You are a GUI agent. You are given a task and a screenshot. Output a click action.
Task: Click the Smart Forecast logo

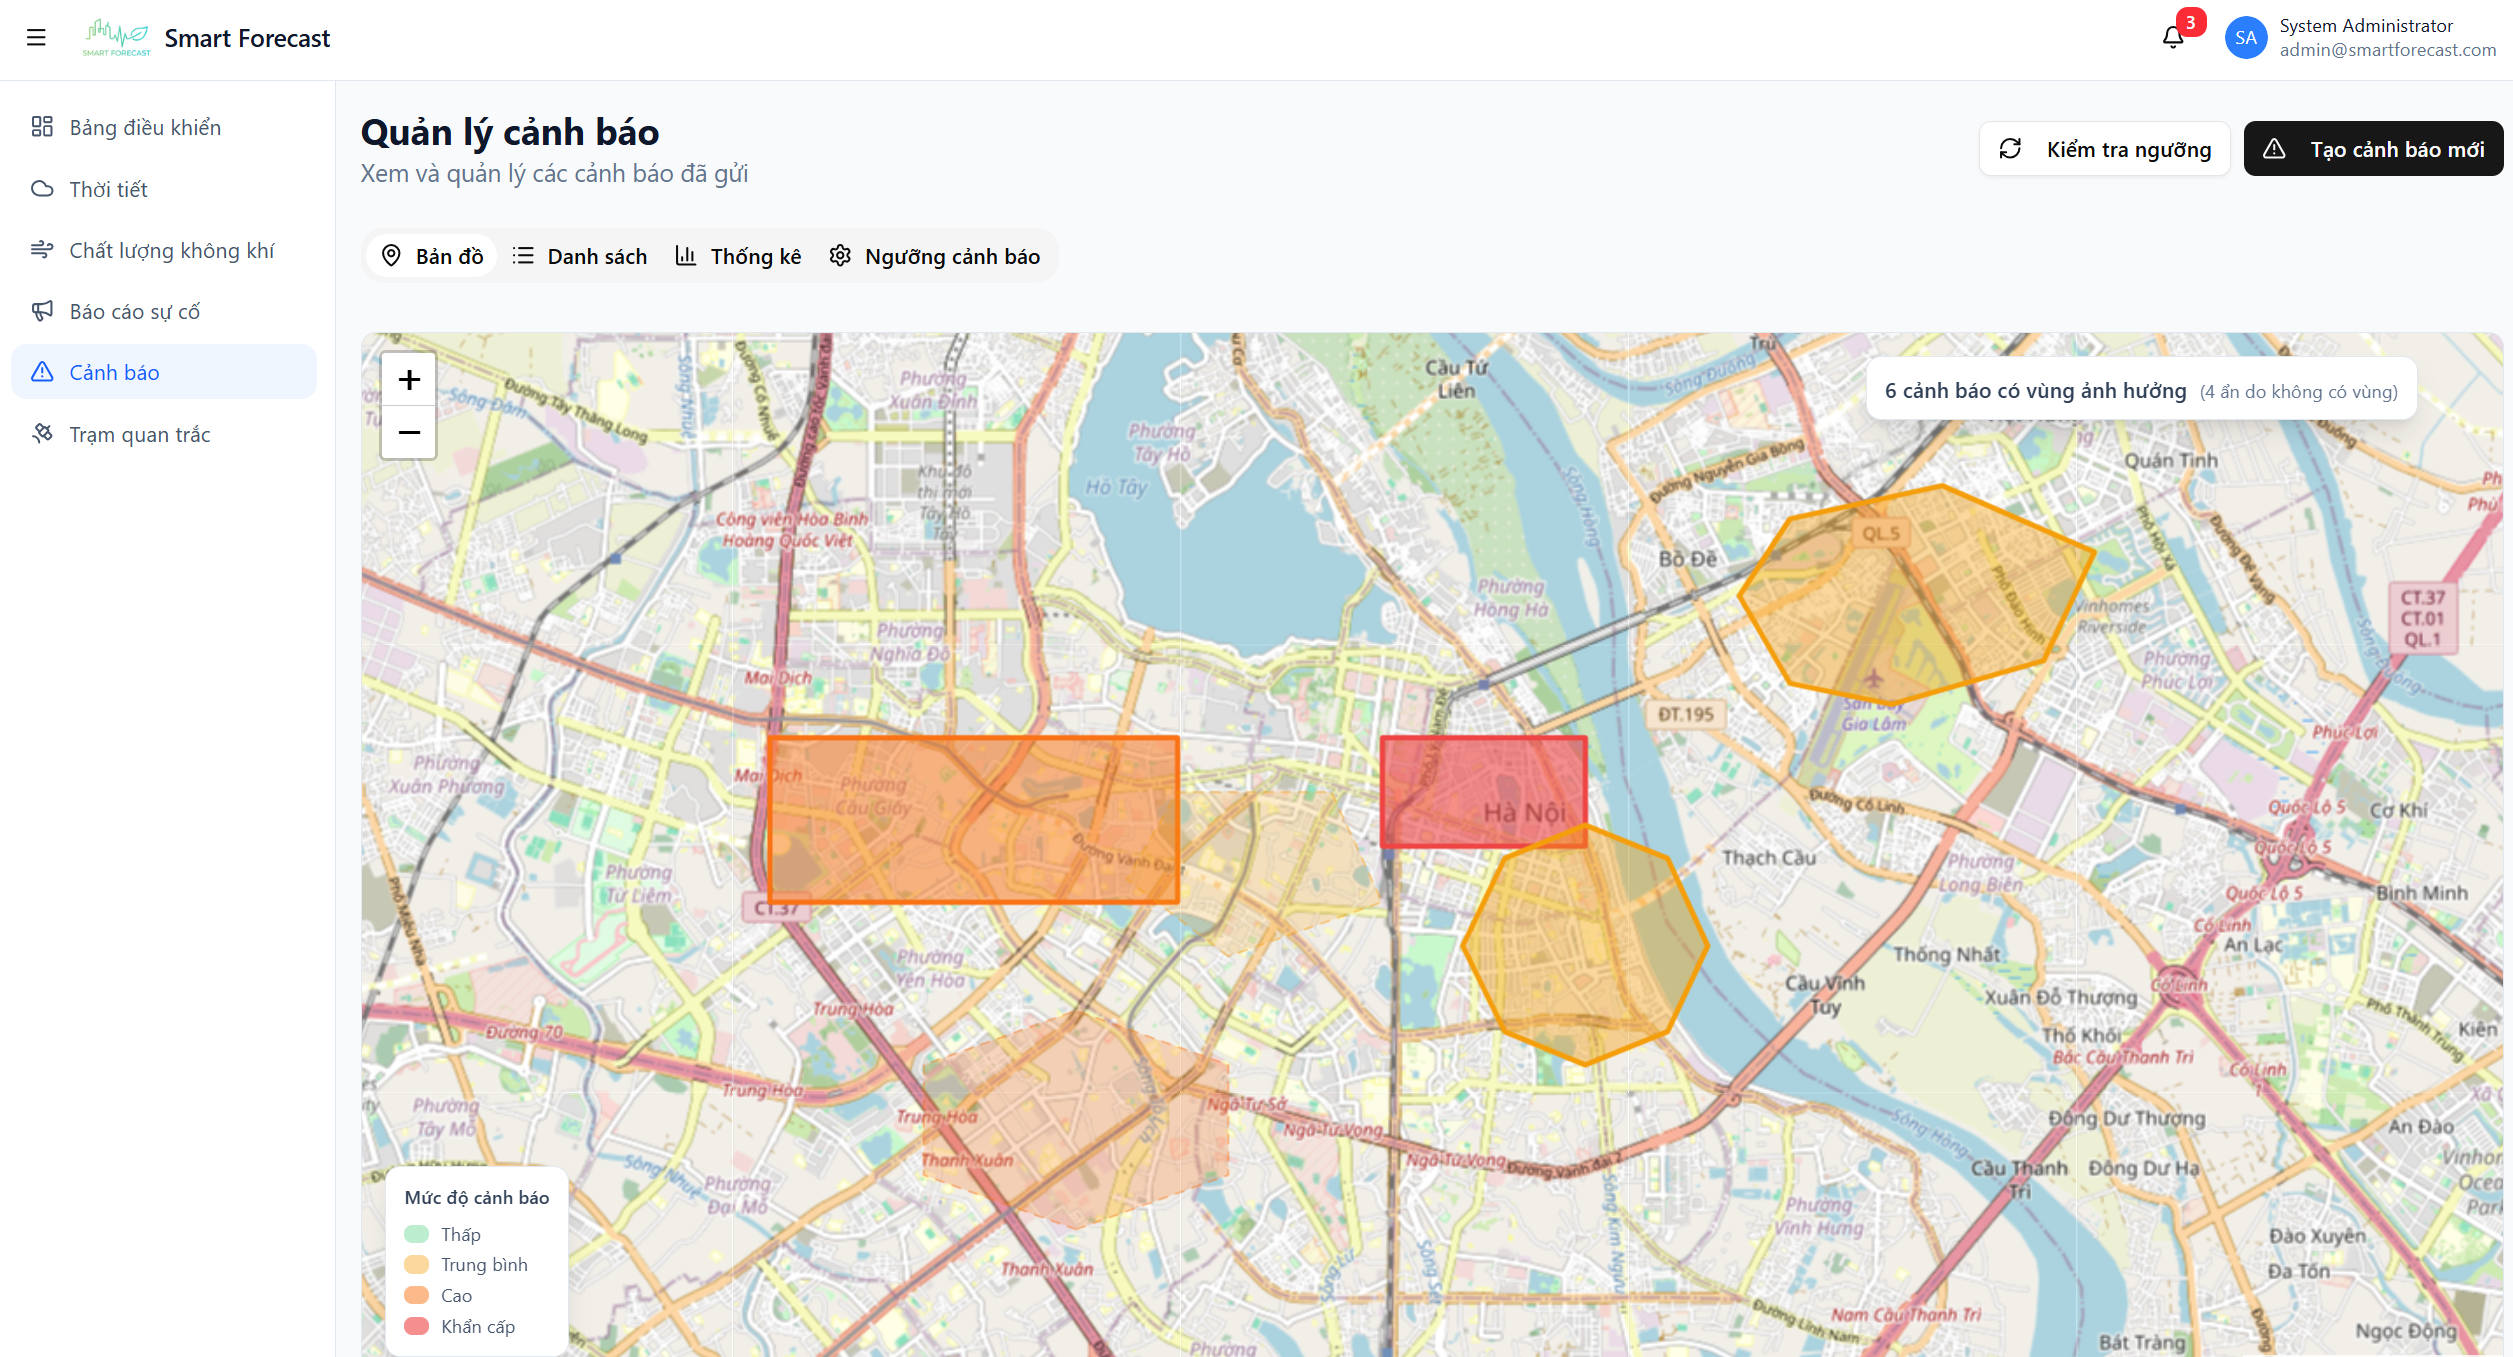click(x=117, y=37)
